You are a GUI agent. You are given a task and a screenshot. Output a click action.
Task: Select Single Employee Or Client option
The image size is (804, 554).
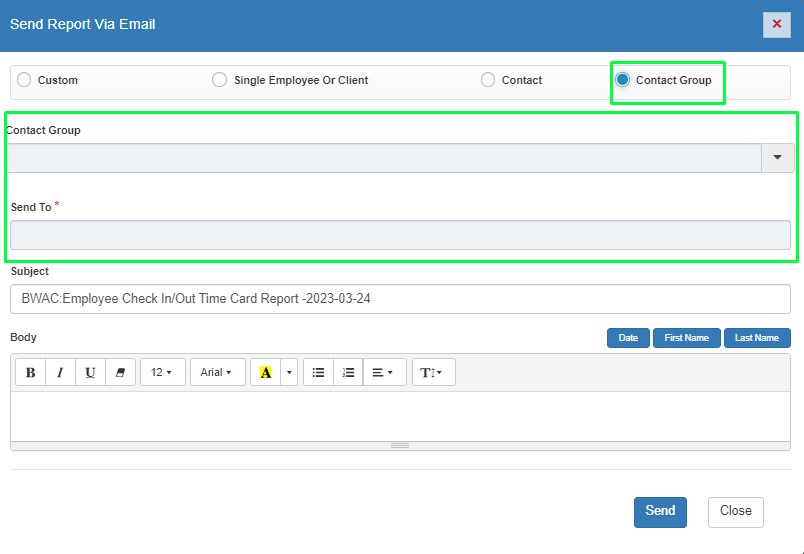pyautogui.click(x=220, y=80)
